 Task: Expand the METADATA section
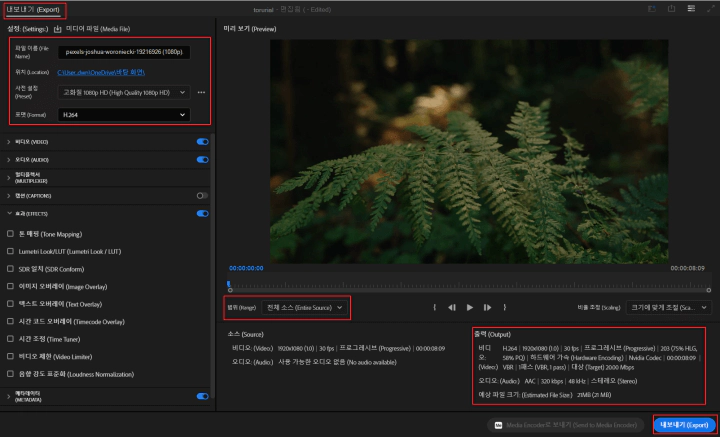9,396
